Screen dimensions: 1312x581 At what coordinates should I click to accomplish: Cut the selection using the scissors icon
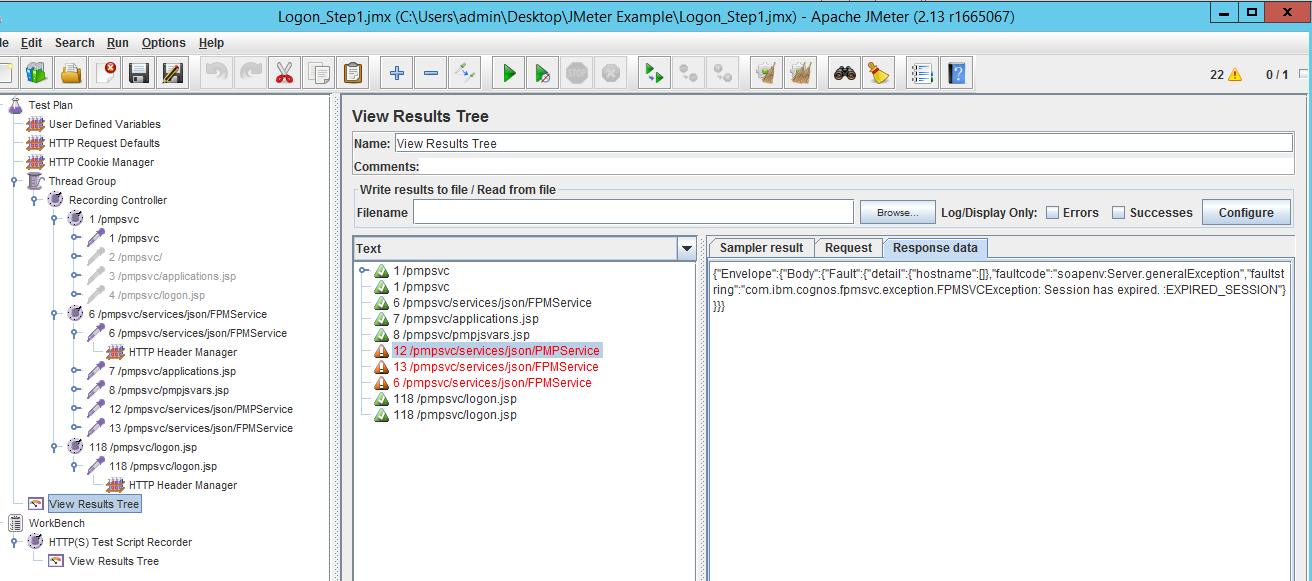pyautogui.click(x=285, y=73)
